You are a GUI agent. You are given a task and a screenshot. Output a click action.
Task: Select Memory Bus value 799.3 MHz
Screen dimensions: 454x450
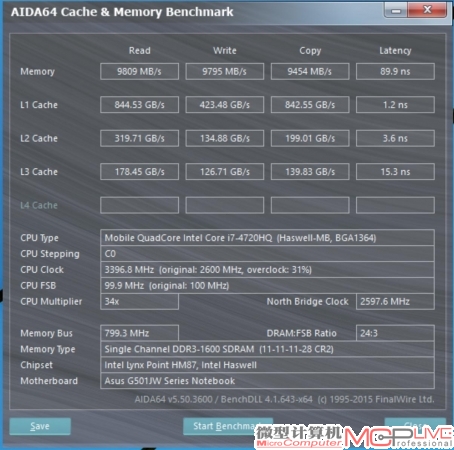pyautogui.click(x=139, y=333)
